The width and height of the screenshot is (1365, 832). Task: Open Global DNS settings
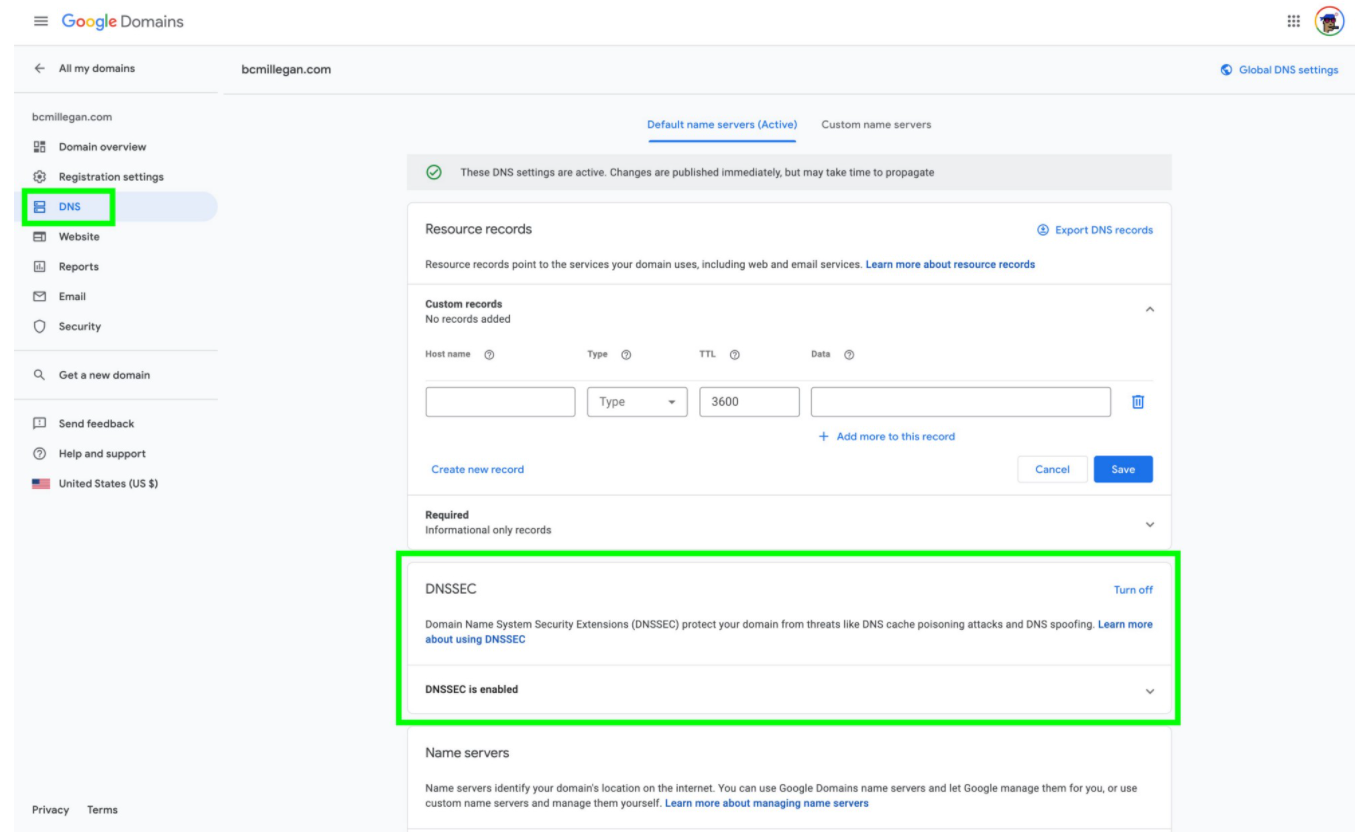1288,70
